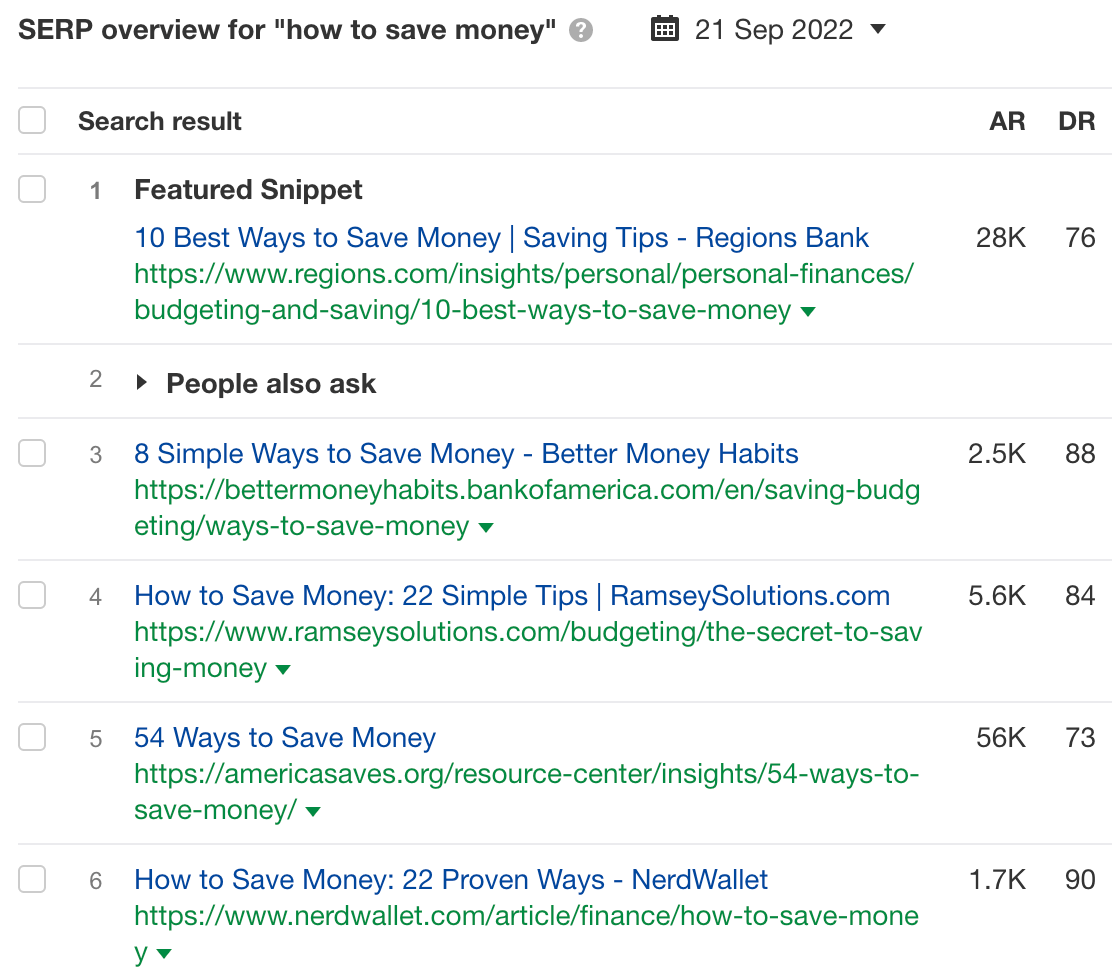This screenshot has width=1112, height=974.
Task: Open the caret next to the ramseysolutions.com URL
Action: (x=283, y=670)
